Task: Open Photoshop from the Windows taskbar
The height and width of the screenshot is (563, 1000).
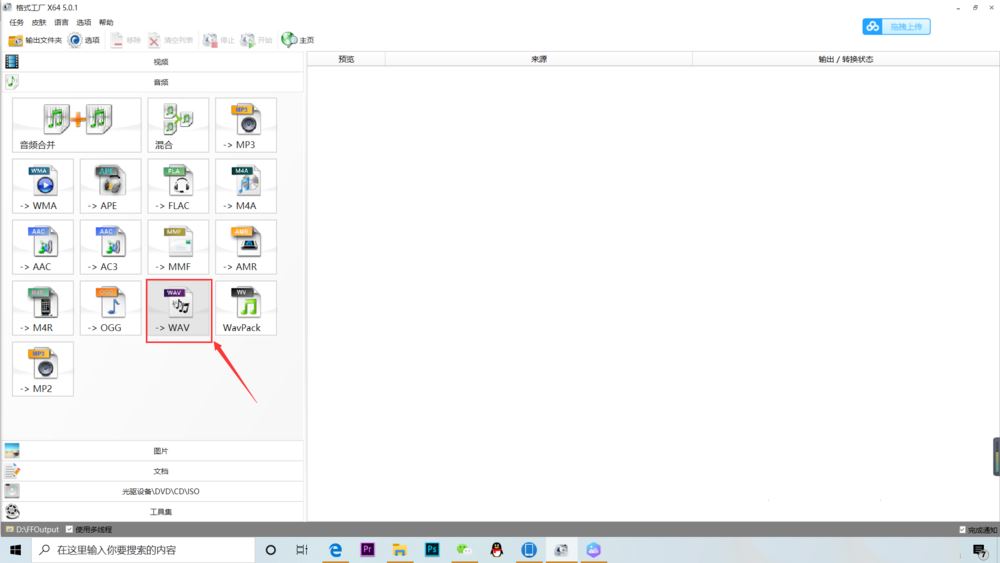Action: (x=432, y=550)
